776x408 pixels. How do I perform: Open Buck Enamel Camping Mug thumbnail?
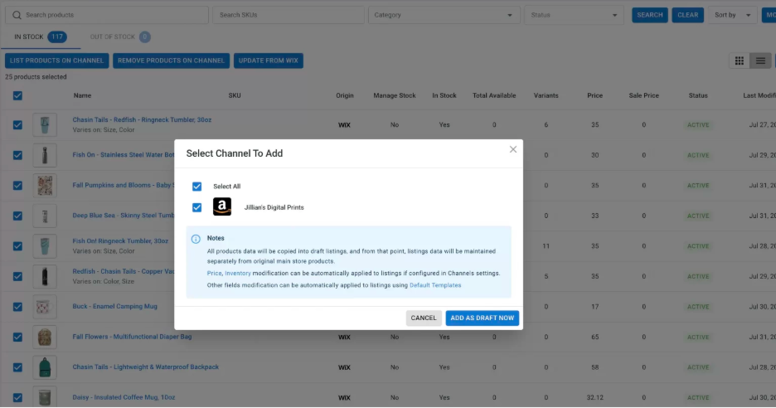[x=45, y=306]
